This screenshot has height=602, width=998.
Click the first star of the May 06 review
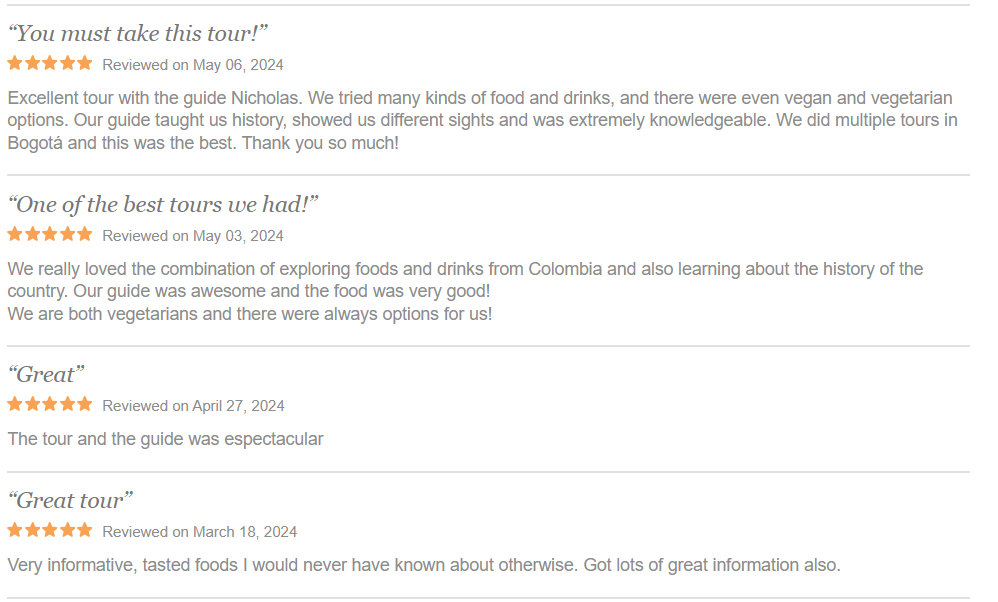[x=15, y=64]
